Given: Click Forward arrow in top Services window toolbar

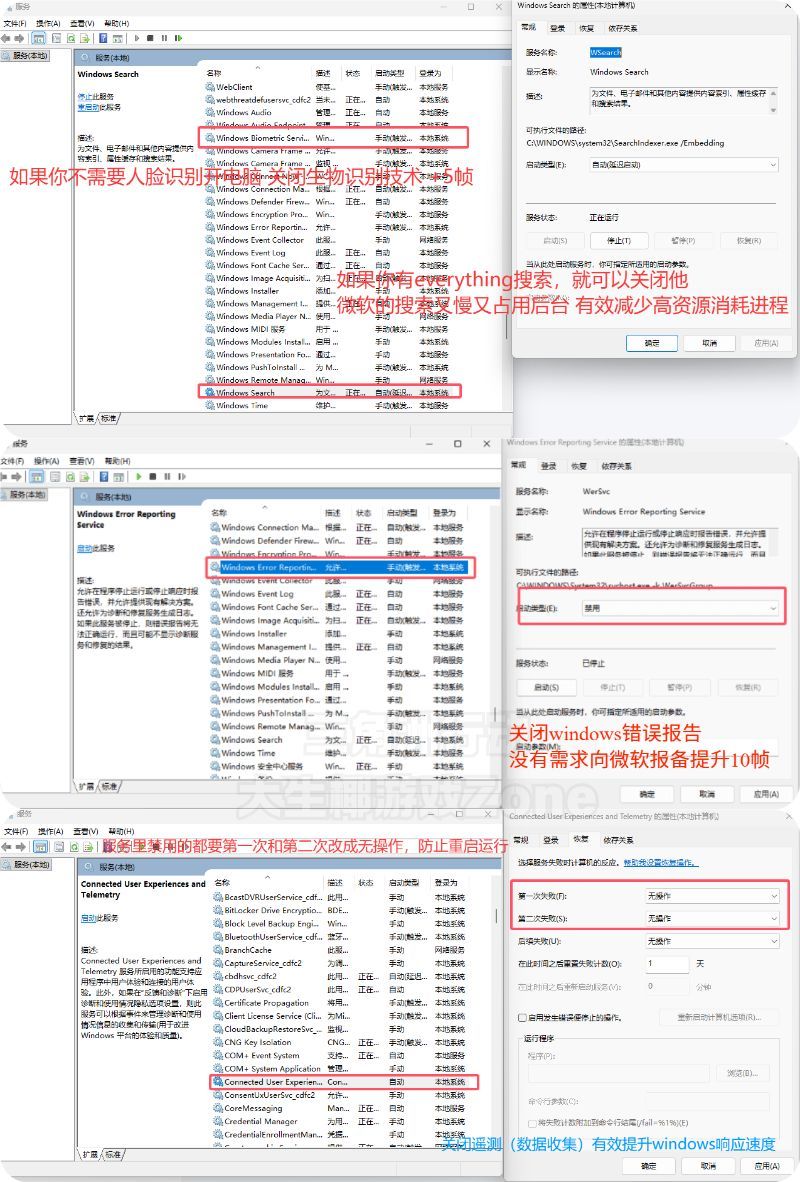Looking at the screenshot, I should (x=19, y=38).
